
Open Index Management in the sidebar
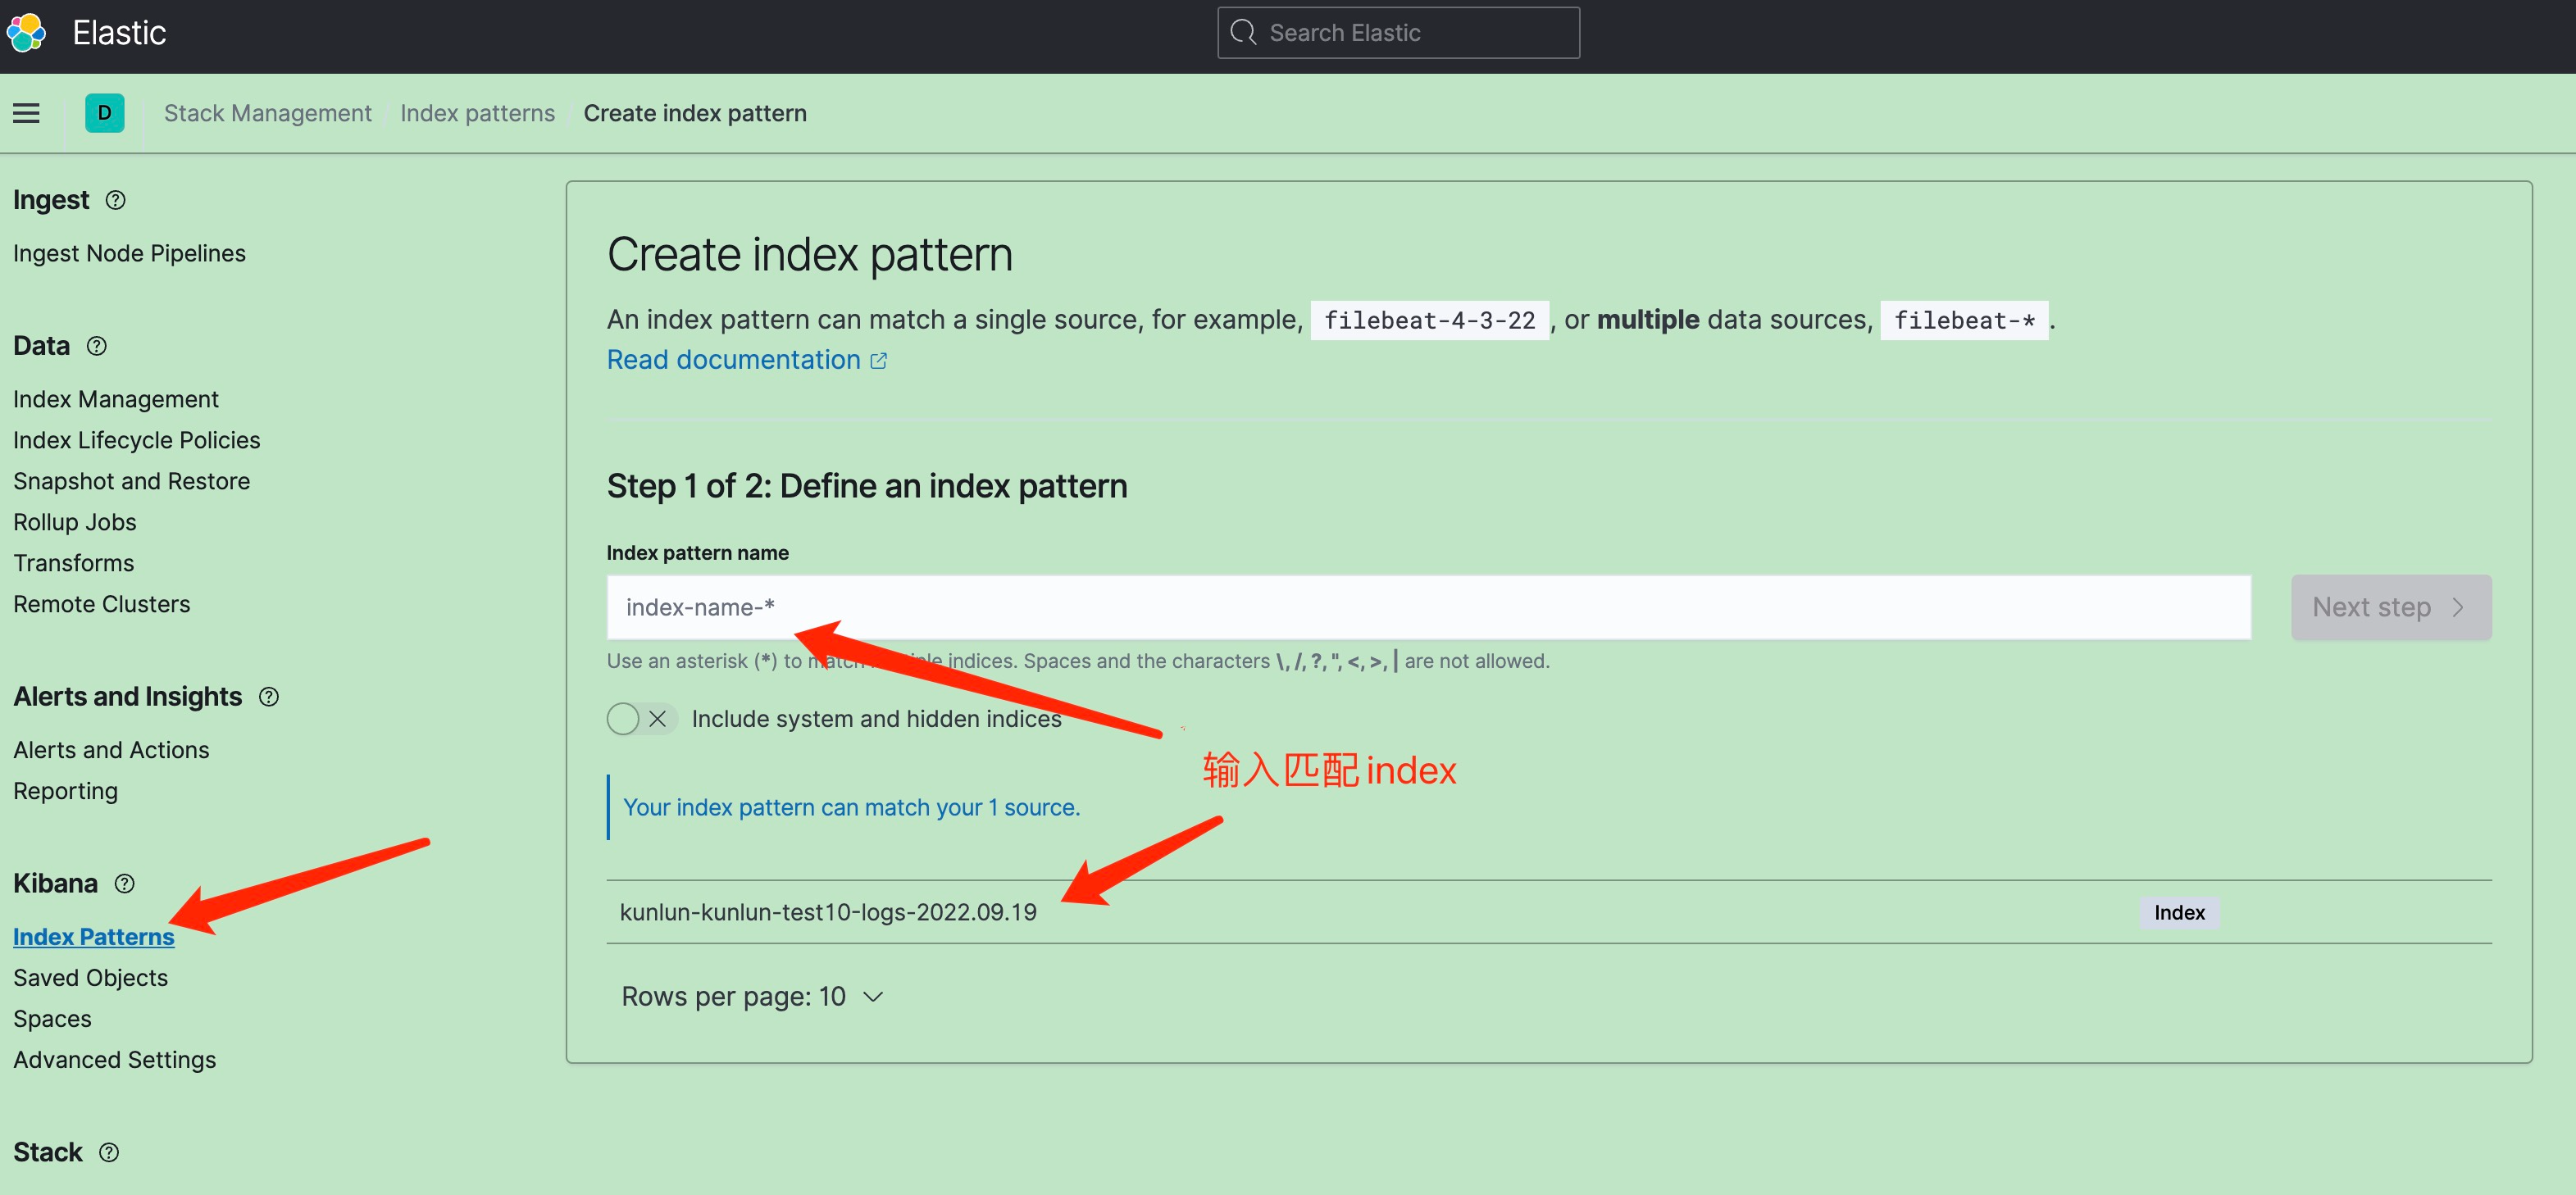click(x=116, y=399)
